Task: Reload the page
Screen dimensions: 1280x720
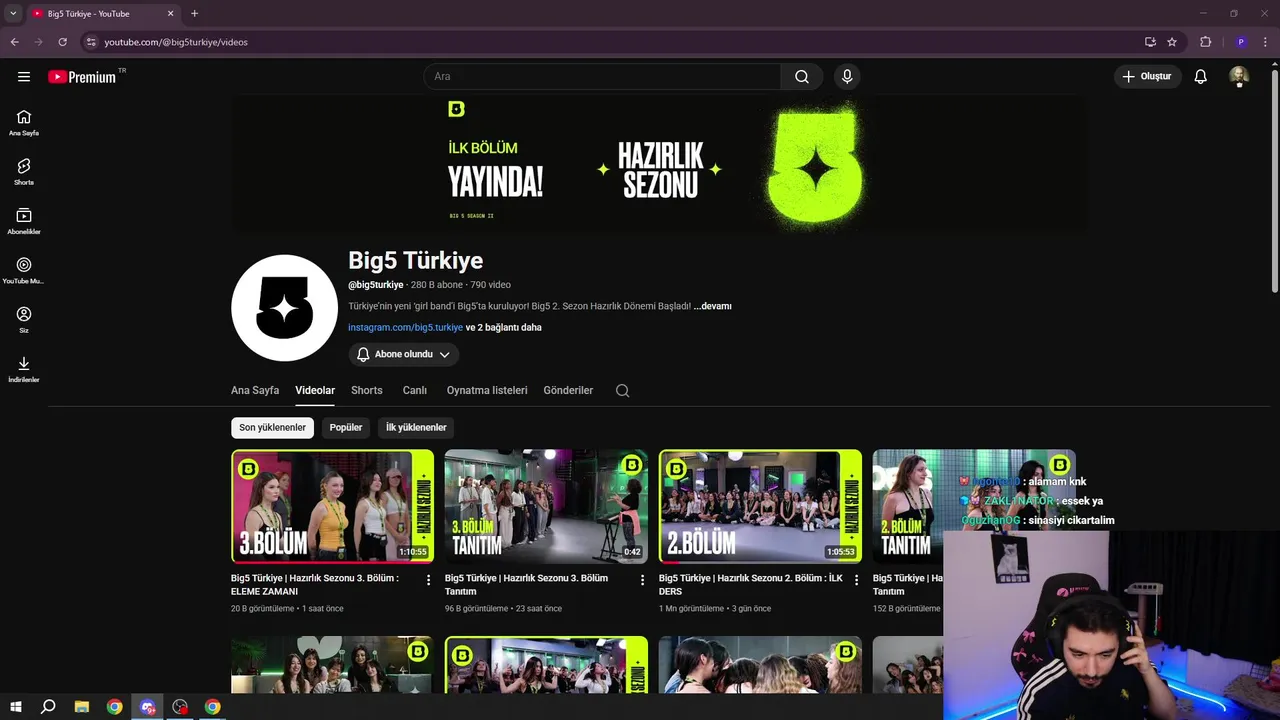Action: (x=63, y=42)
